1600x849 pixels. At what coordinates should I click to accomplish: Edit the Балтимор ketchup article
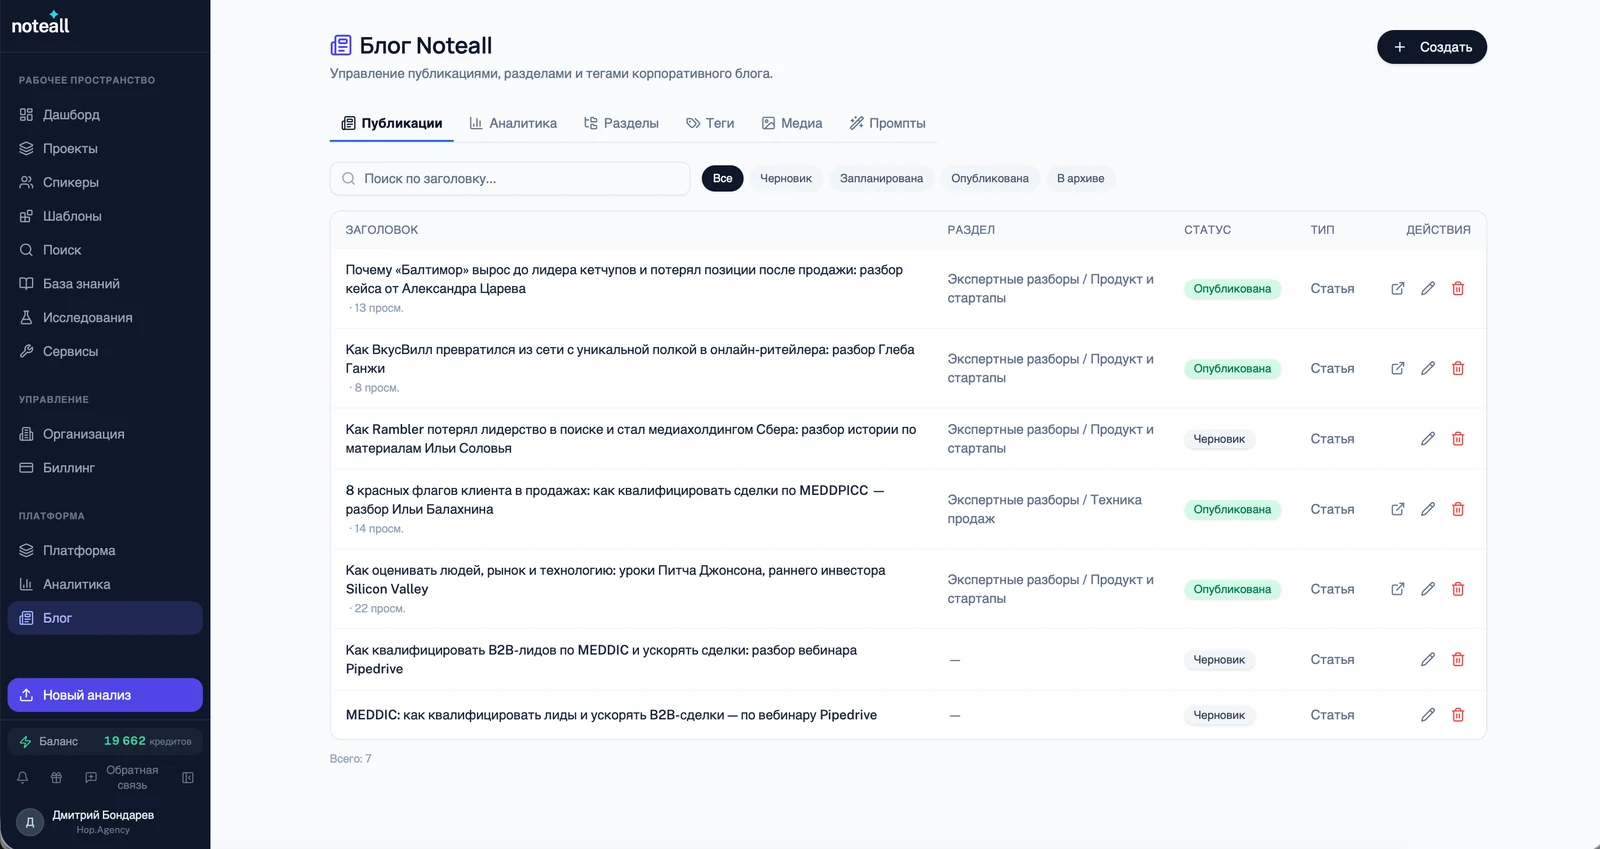point(1428,289)
